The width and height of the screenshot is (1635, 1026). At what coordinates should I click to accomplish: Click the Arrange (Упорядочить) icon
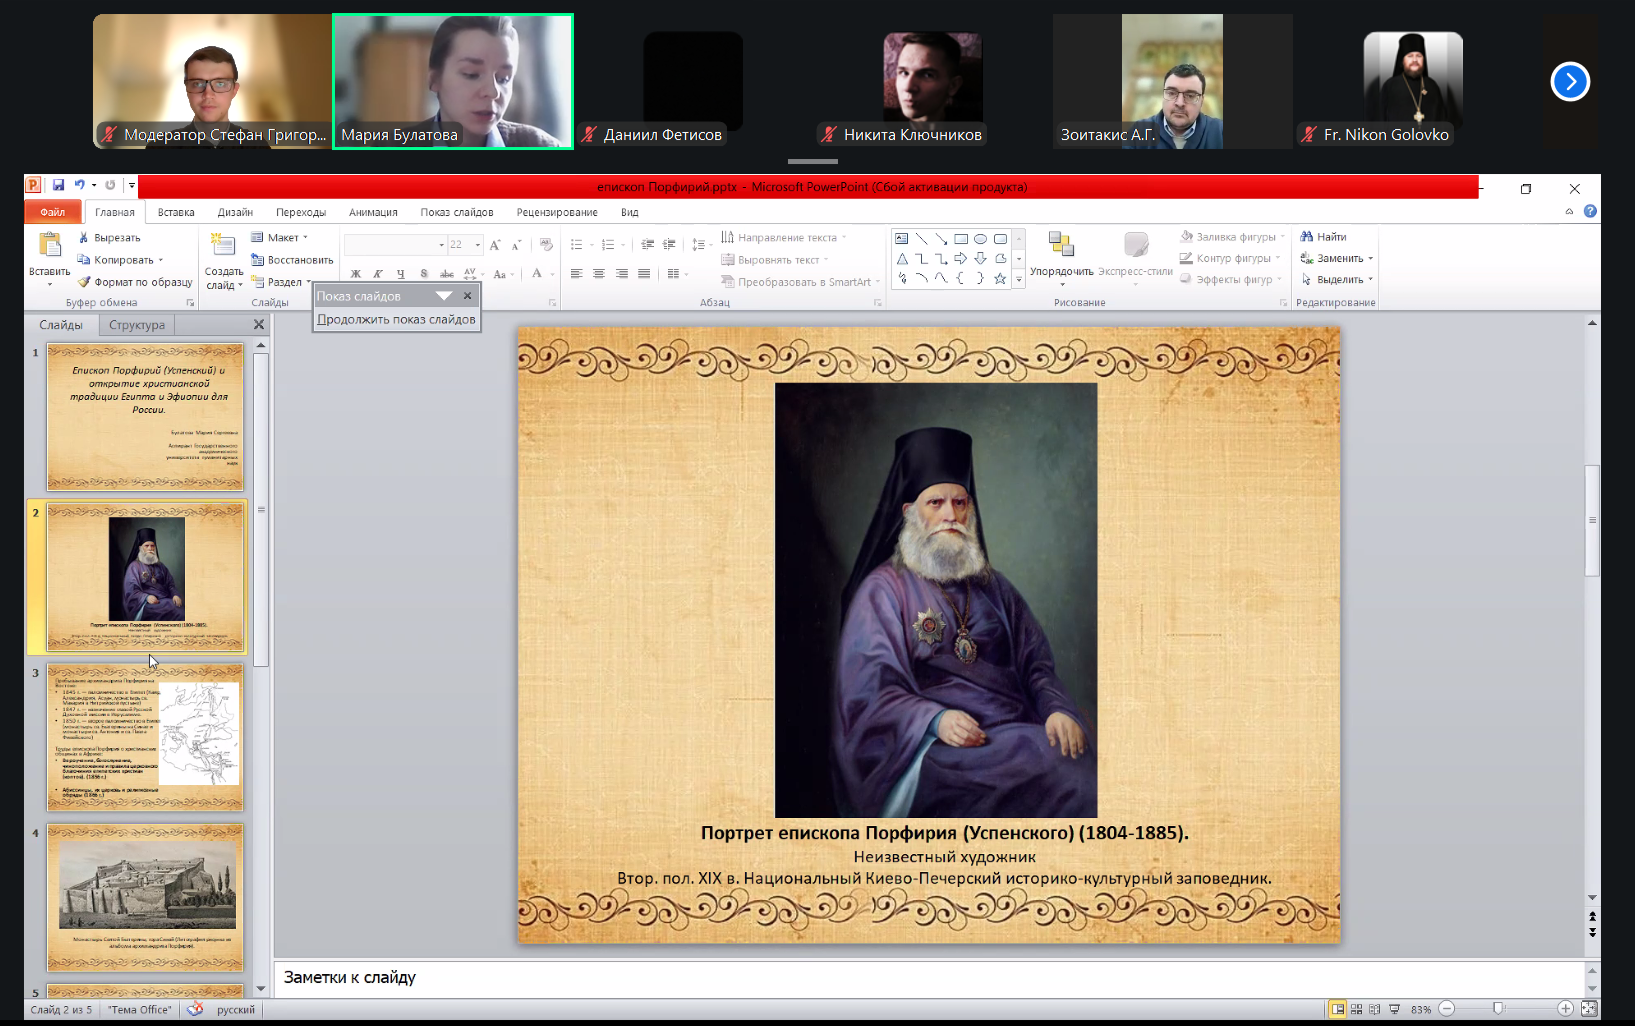[1061, 245]
